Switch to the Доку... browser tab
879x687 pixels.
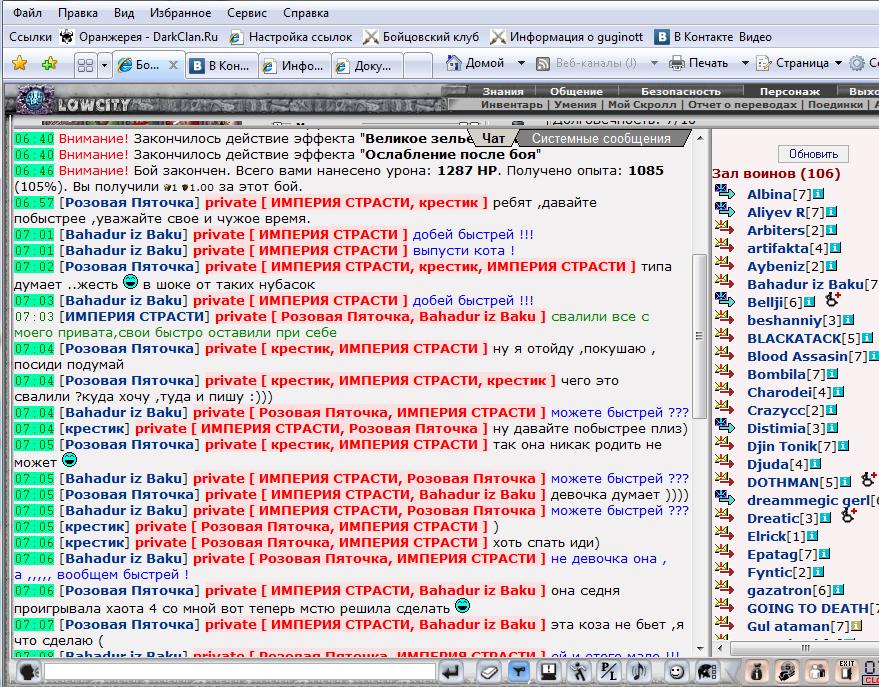(x=367, y=66)
